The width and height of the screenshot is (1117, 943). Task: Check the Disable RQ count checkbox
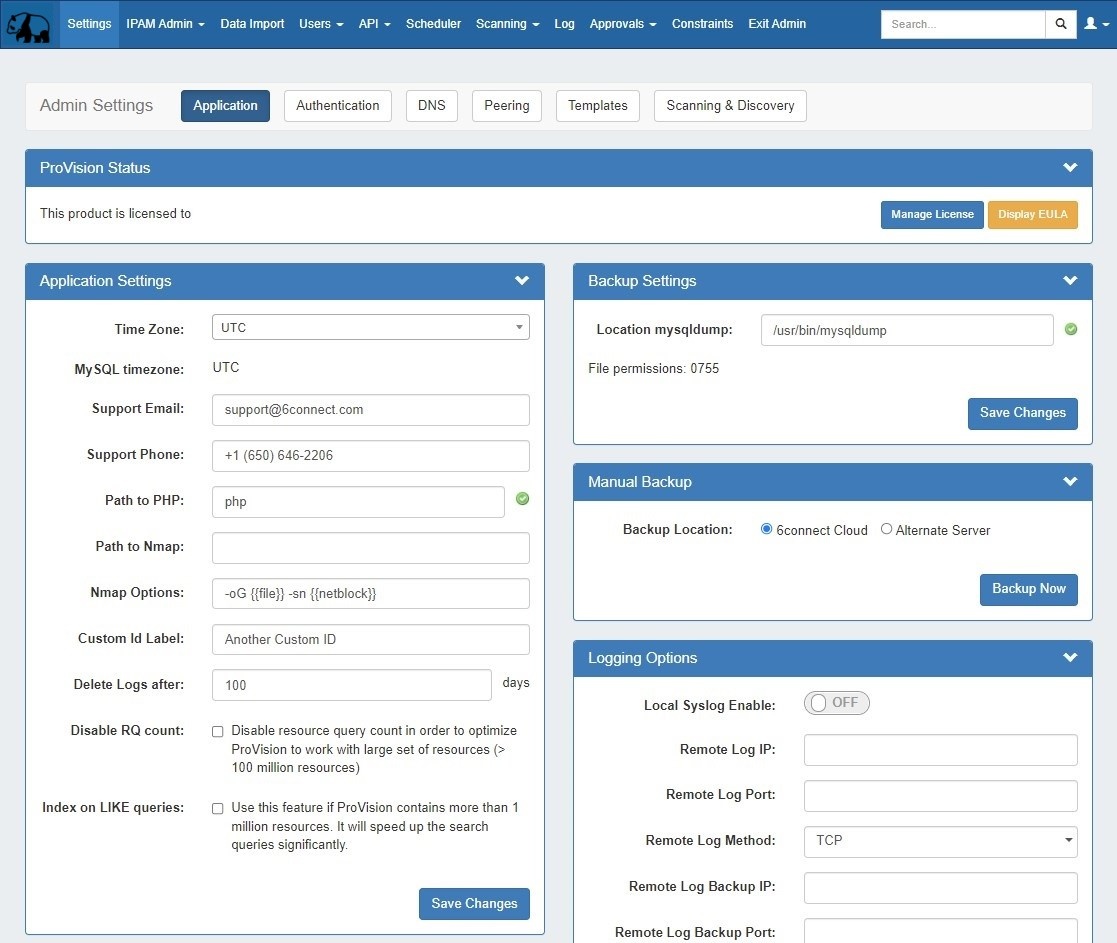(218, 732)
